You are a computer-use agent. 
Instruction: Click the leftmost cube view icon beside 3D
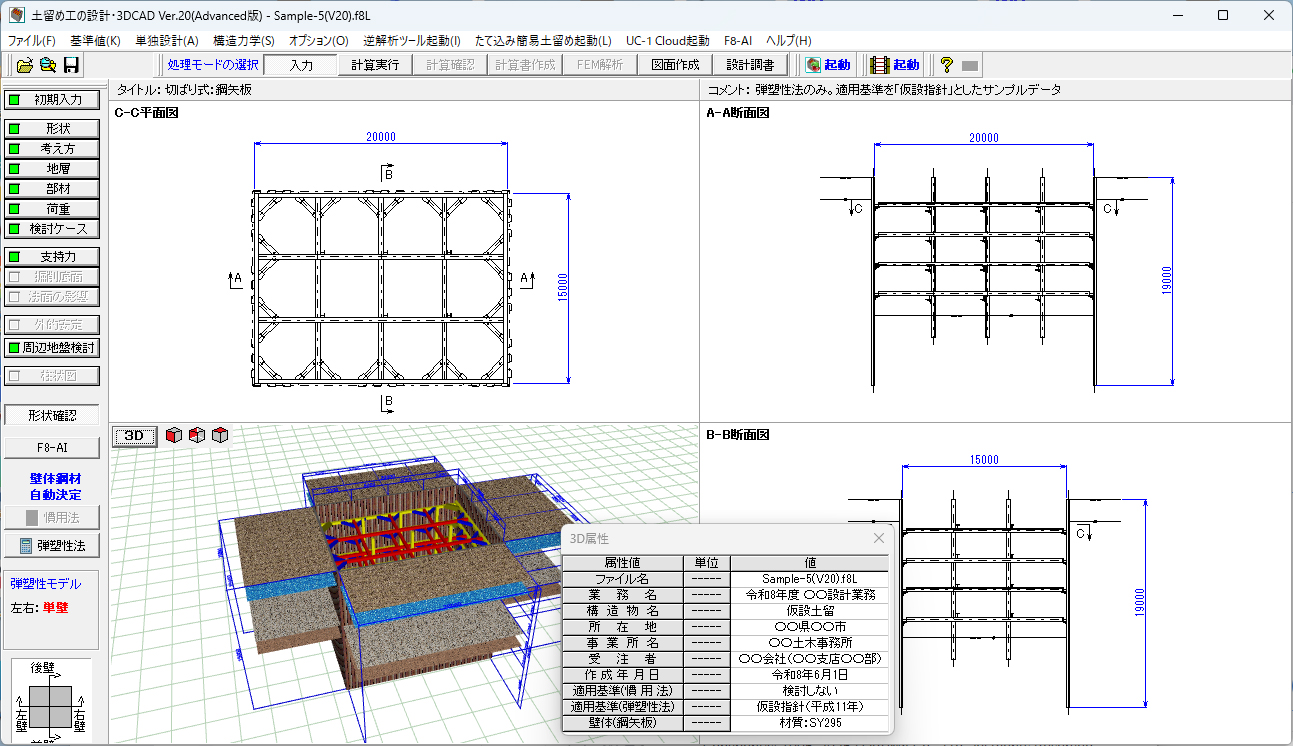(174, 435)
